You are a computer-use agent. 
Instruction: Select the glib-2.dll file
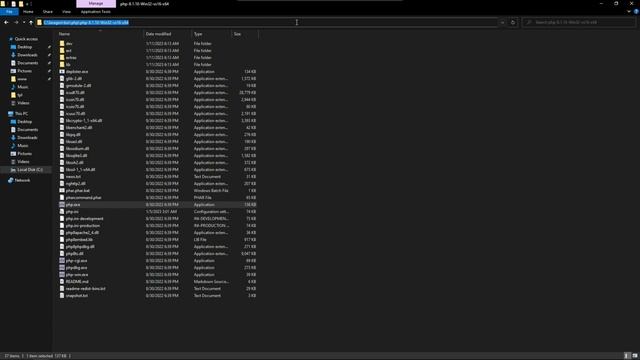pos(73,78)
